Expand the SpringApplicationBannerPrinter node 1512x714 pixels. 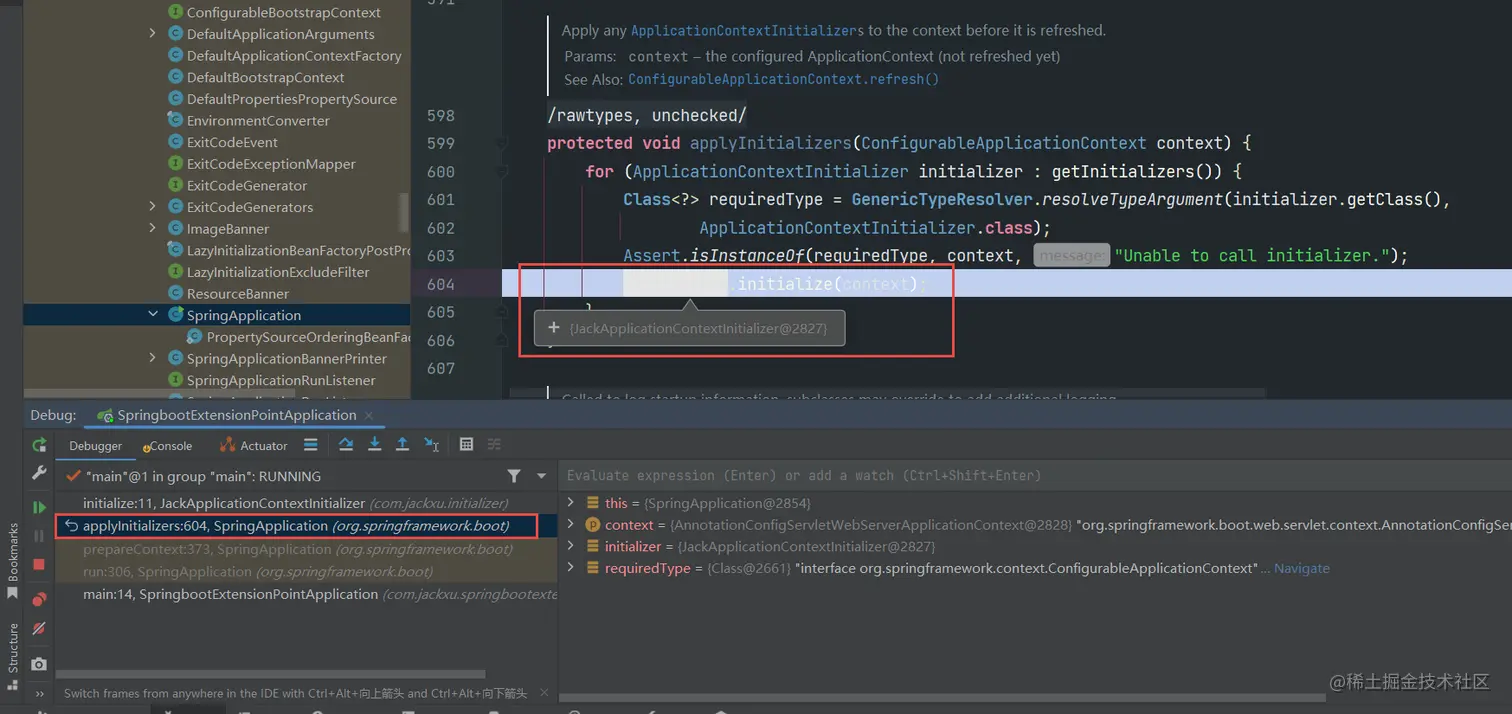pos(153,358)
